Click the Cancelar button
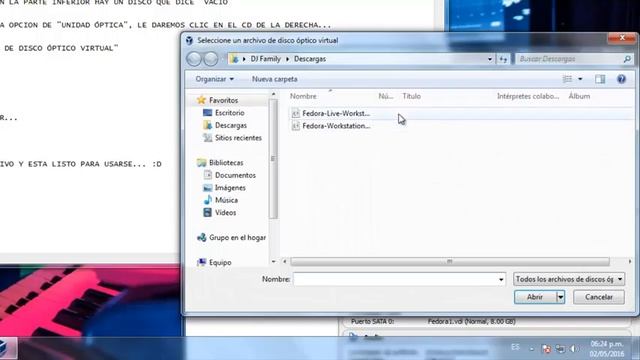This screenshot has height=360, width=640. coord(599,297)
